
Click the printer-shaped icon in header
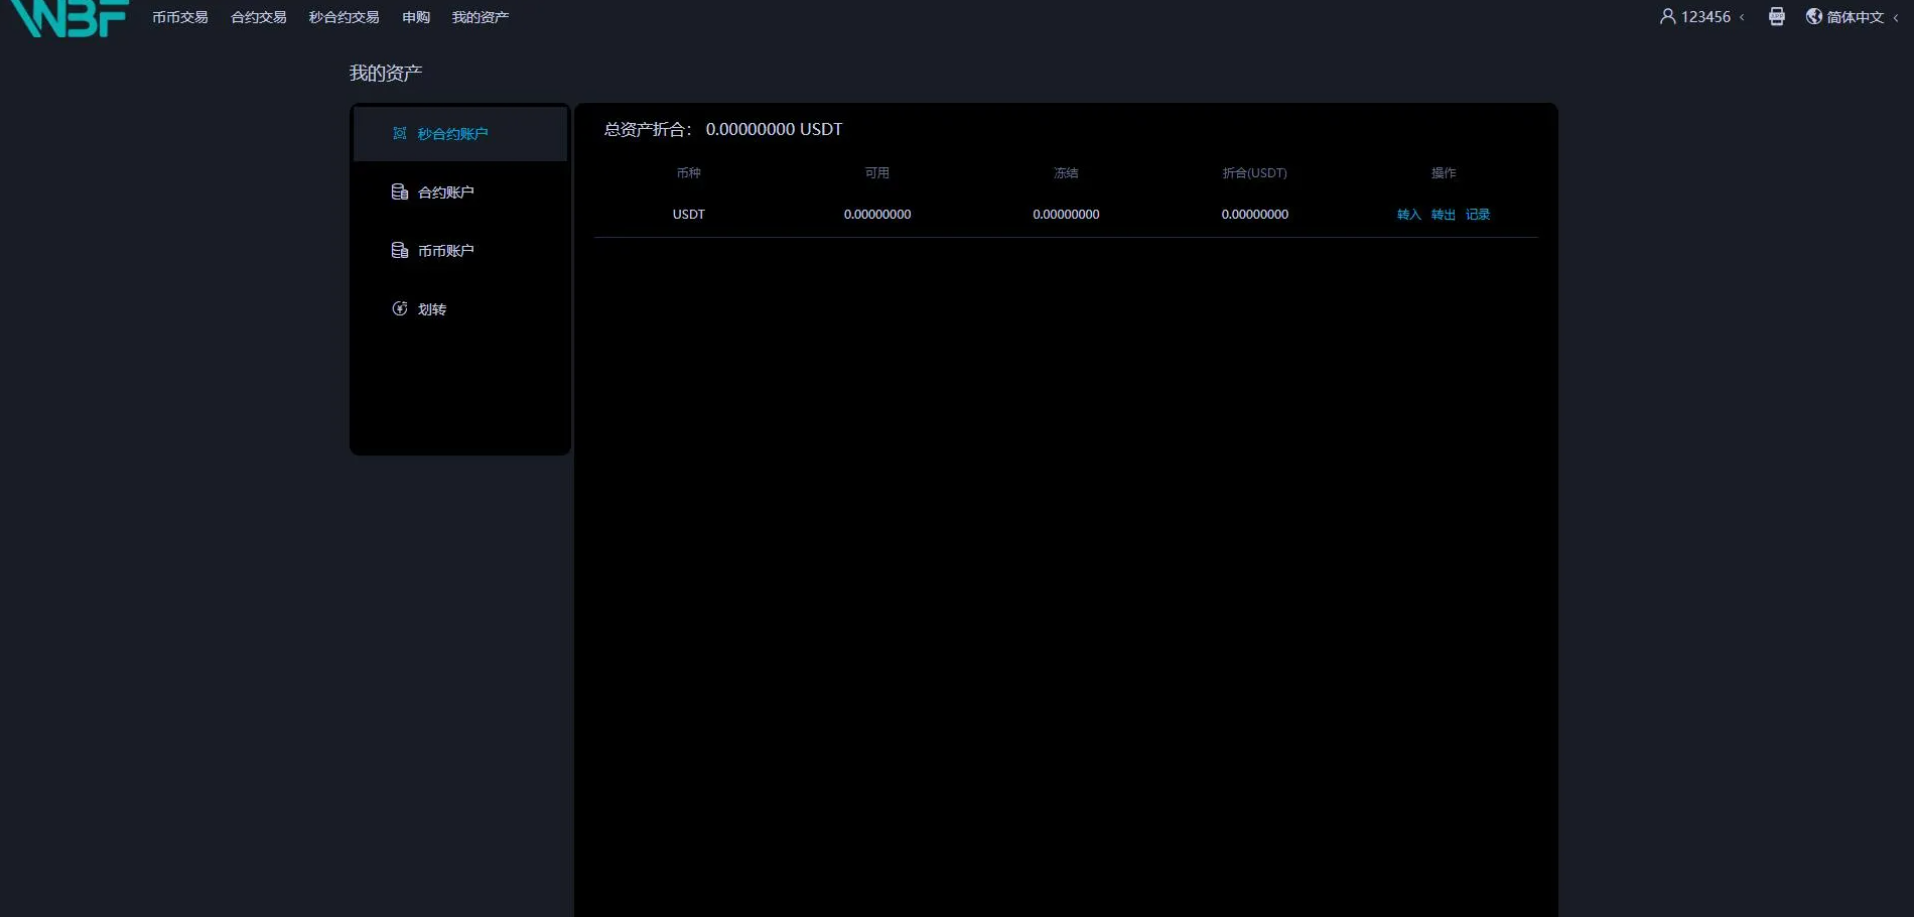tap(1776, 16)
